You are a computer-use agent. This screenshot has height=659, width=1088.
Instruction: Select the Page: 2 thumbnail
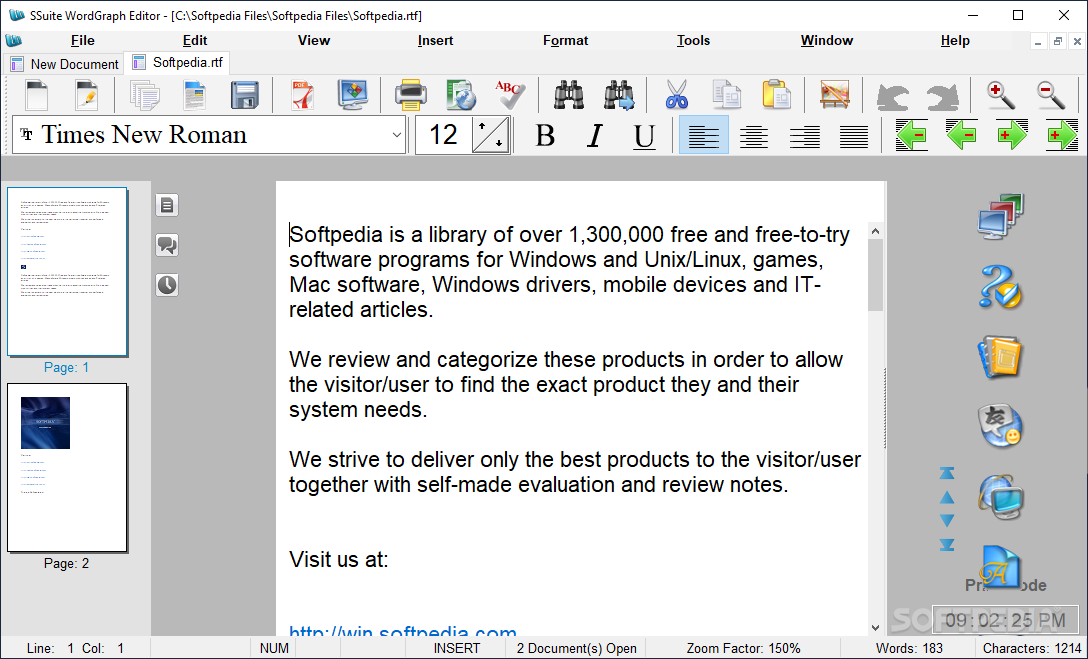click(67, 468)
